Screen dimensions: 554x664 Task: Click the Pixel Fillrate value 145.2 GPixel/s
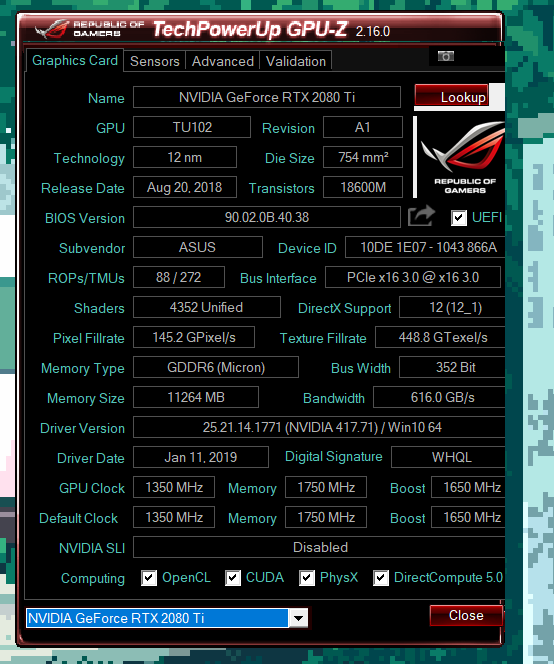coord(194,337)
